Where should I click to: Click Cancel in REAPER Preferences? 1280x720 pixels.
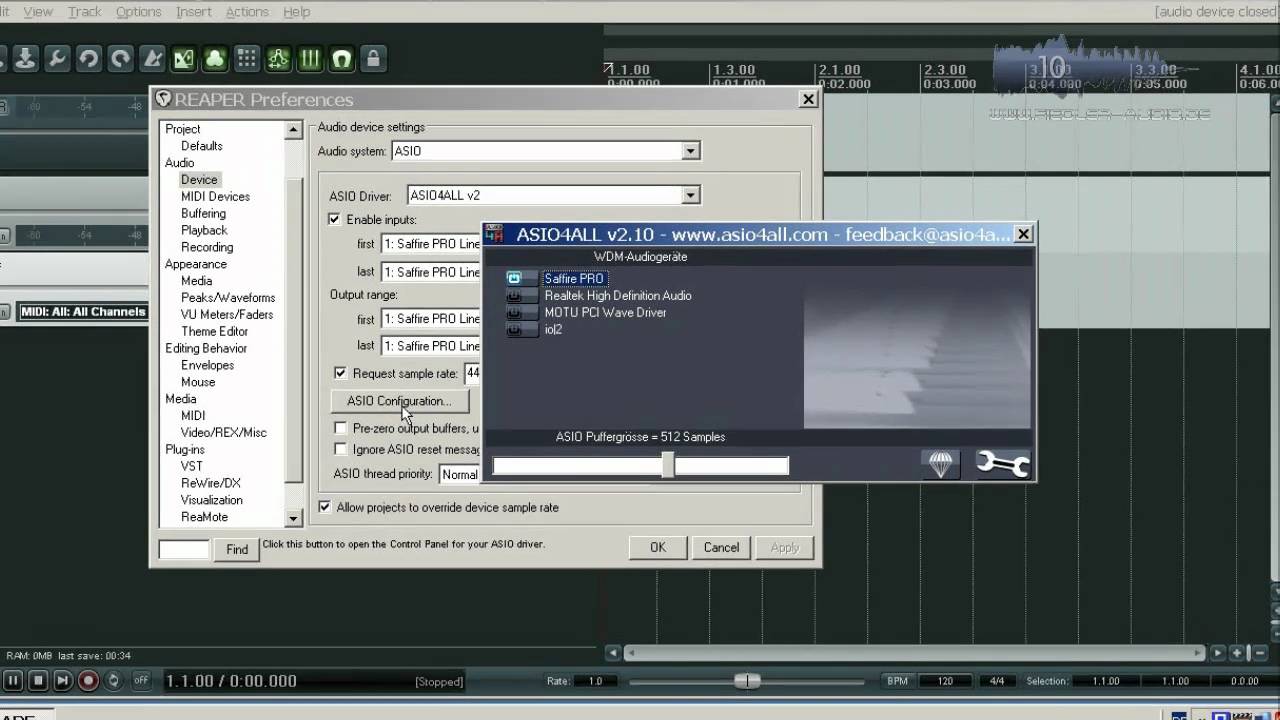tap(721, 547)
